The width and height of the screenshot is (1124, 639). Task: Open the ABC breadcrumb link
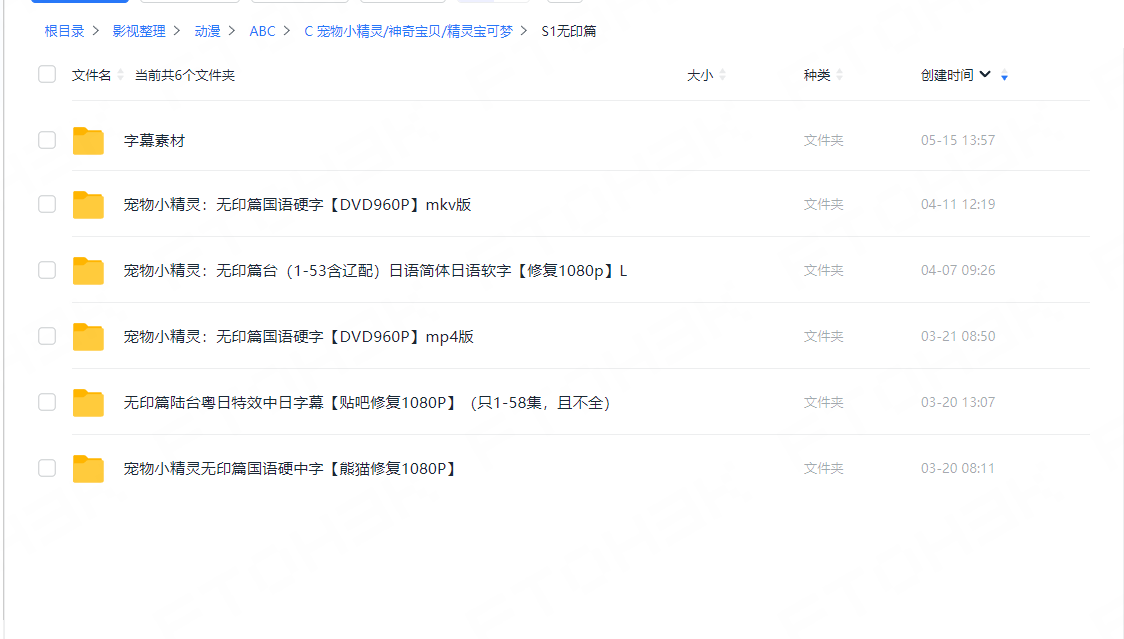click(262, 31)
